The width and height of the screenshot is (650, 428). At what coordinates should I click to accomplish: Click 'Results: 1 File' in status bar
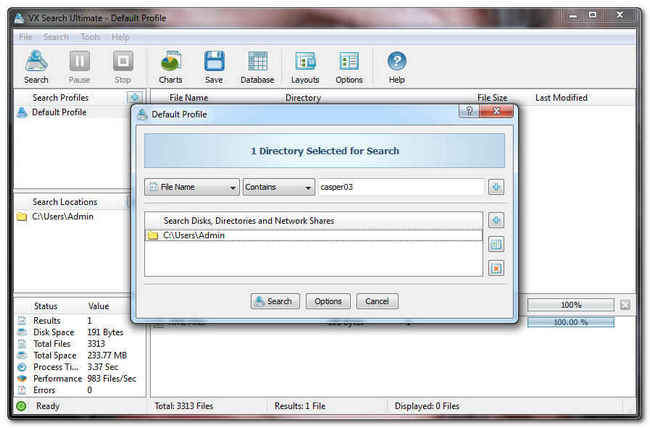300,406
